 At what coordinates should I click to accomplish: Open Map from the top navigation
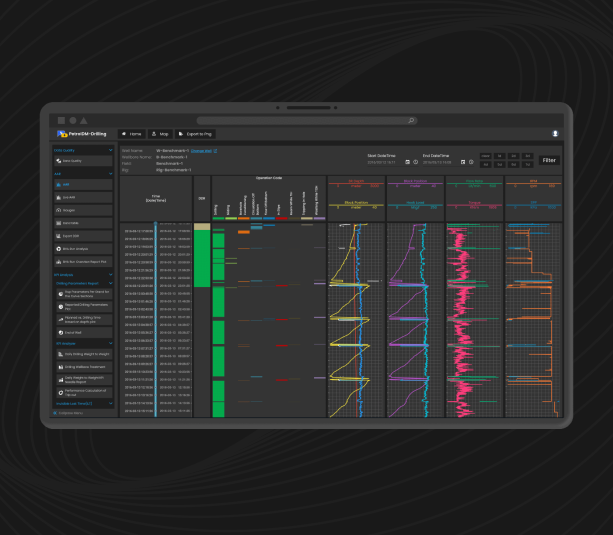[x=160, y=134]
